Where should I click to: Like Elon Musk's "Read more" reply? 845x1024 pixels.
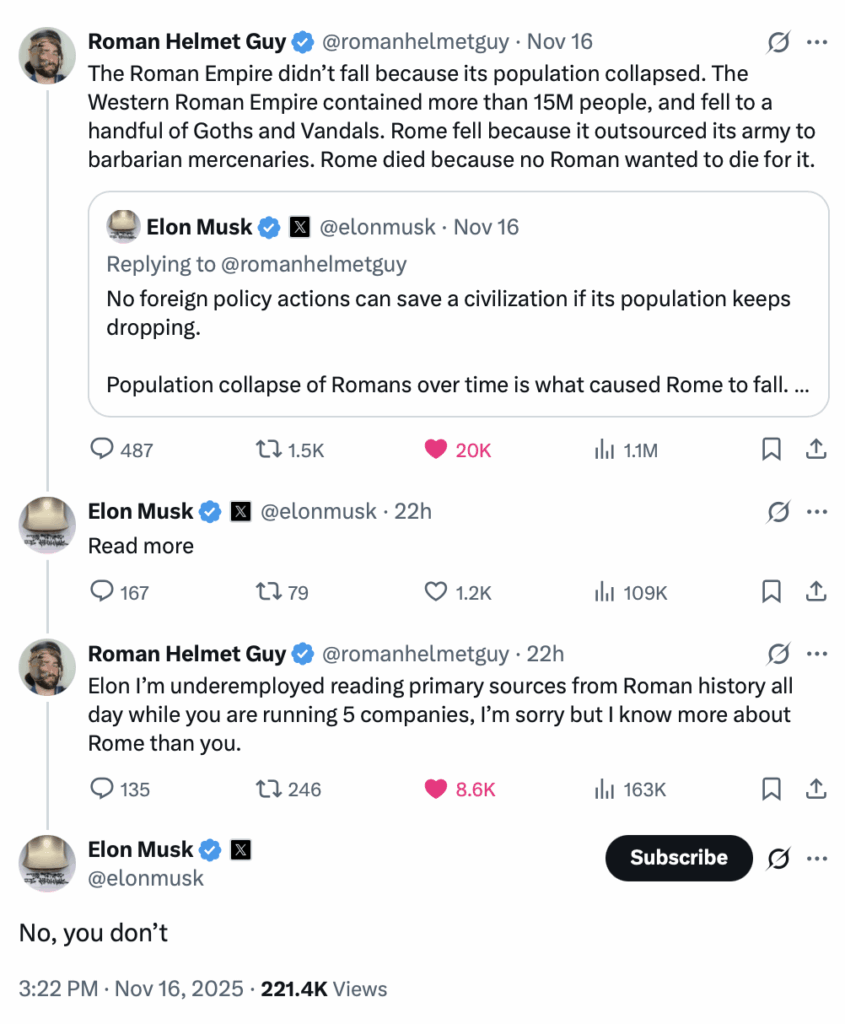pyautogui.click(x=436, y=592)
